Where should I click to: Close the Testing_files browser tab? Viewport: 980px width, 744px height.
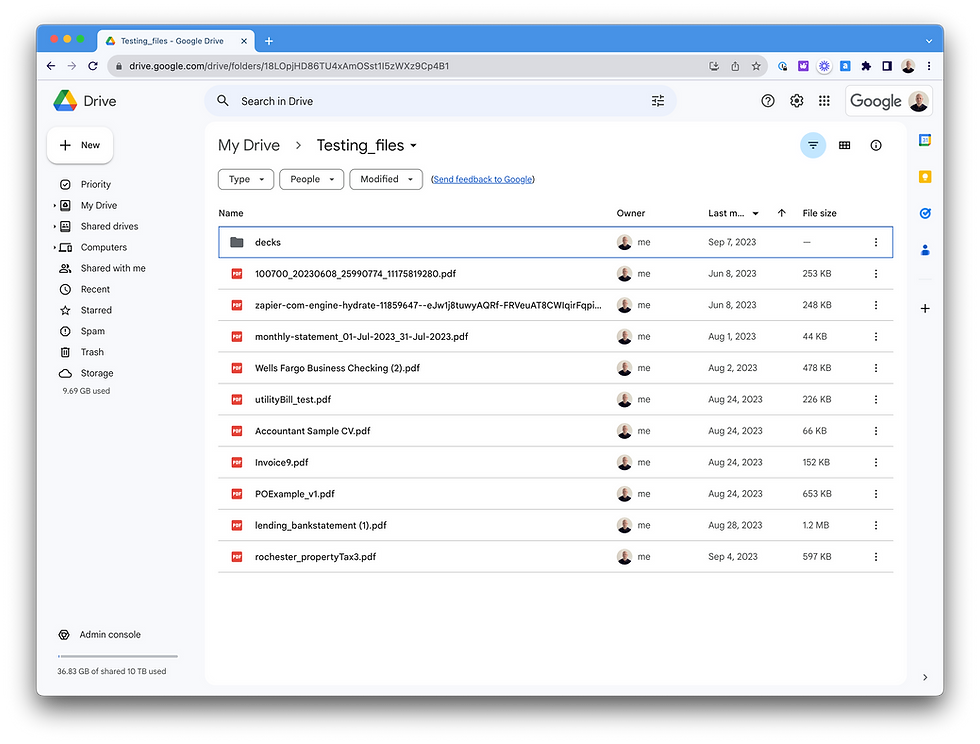(244, 41)
